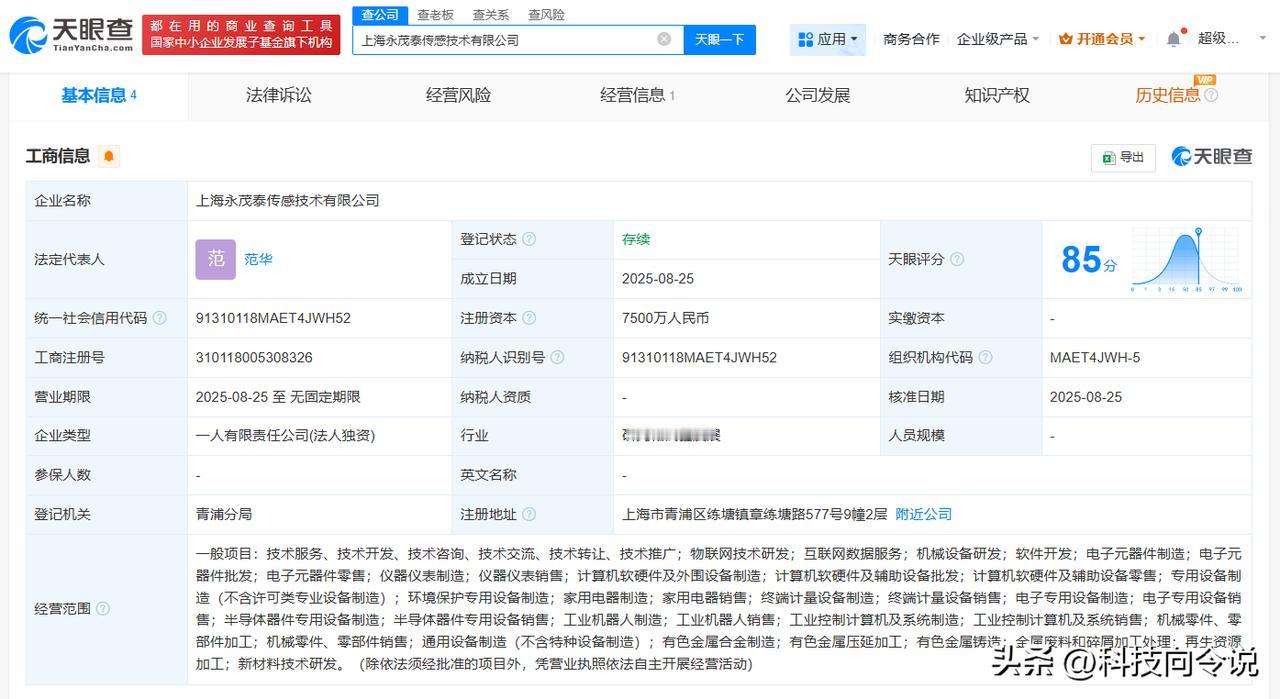1280x699 pixels.
Task: Switch to the 经营风险 tab
Action: 458,95
